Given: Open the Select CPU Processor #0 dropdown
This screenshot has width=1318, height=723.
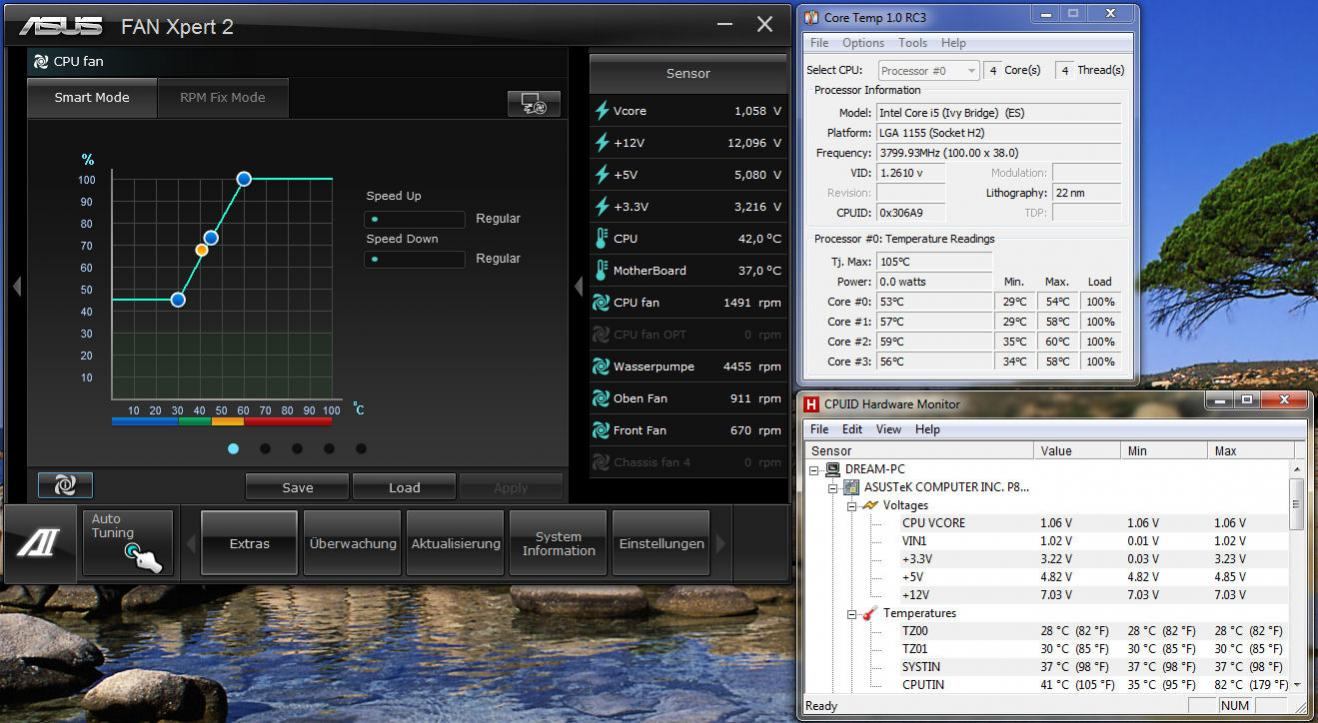Looking at the screenshot, I should (928, 71).
